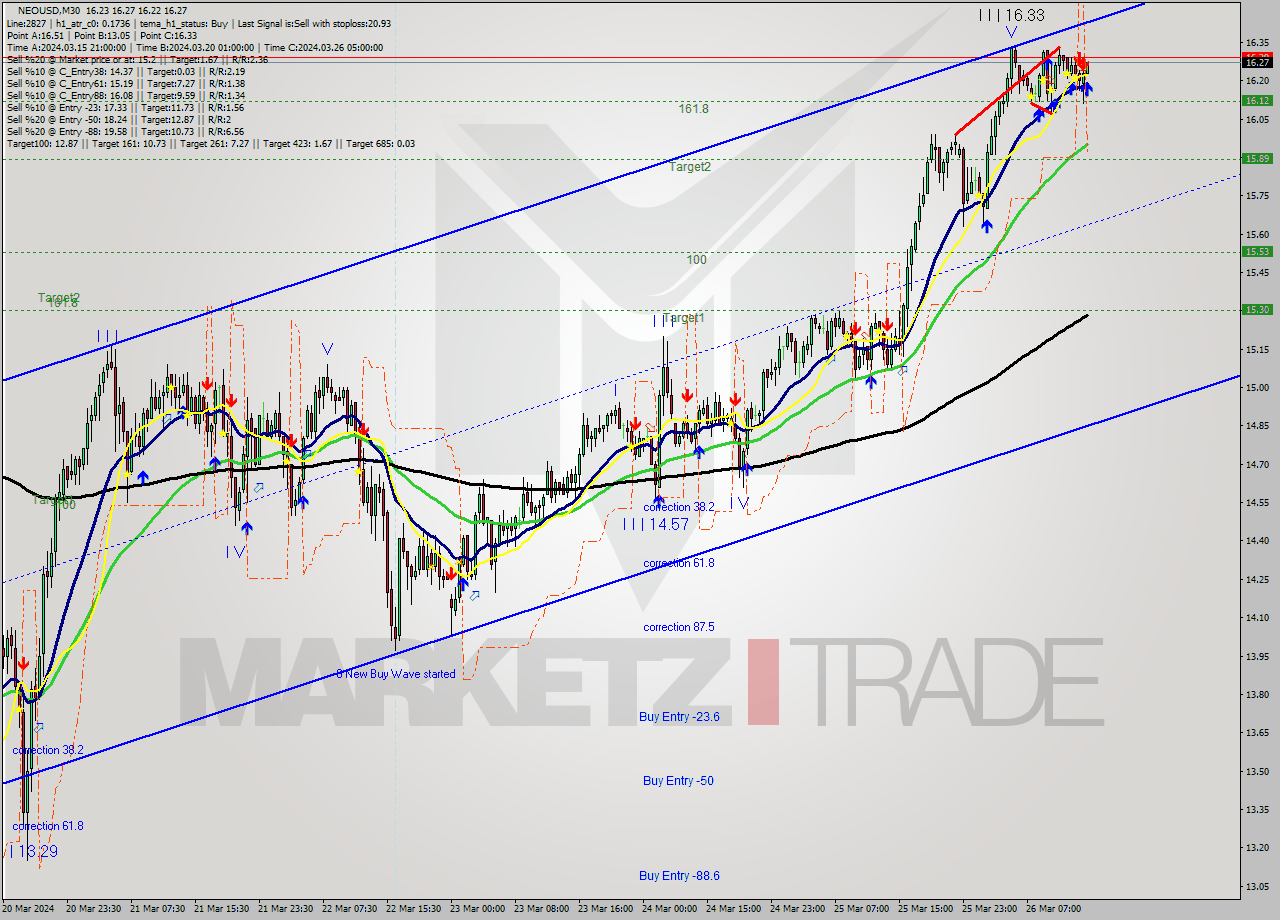This screenshot has height=920, width=1280.
Task: Click the 14.40 price axis value
Action: tap(1257, 540)
